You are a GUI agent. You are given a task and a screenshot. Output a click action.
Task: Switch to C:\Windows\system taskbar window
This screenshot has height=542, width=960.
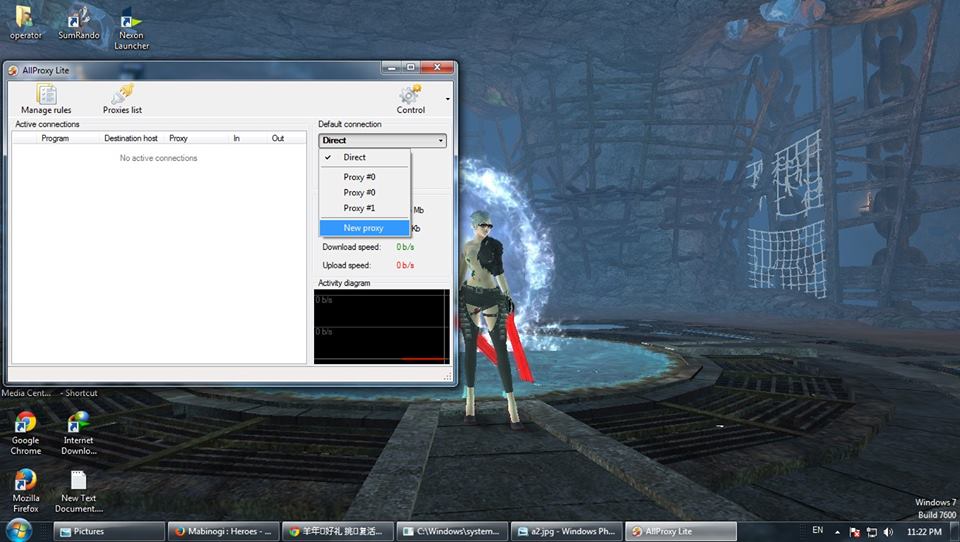452,532
